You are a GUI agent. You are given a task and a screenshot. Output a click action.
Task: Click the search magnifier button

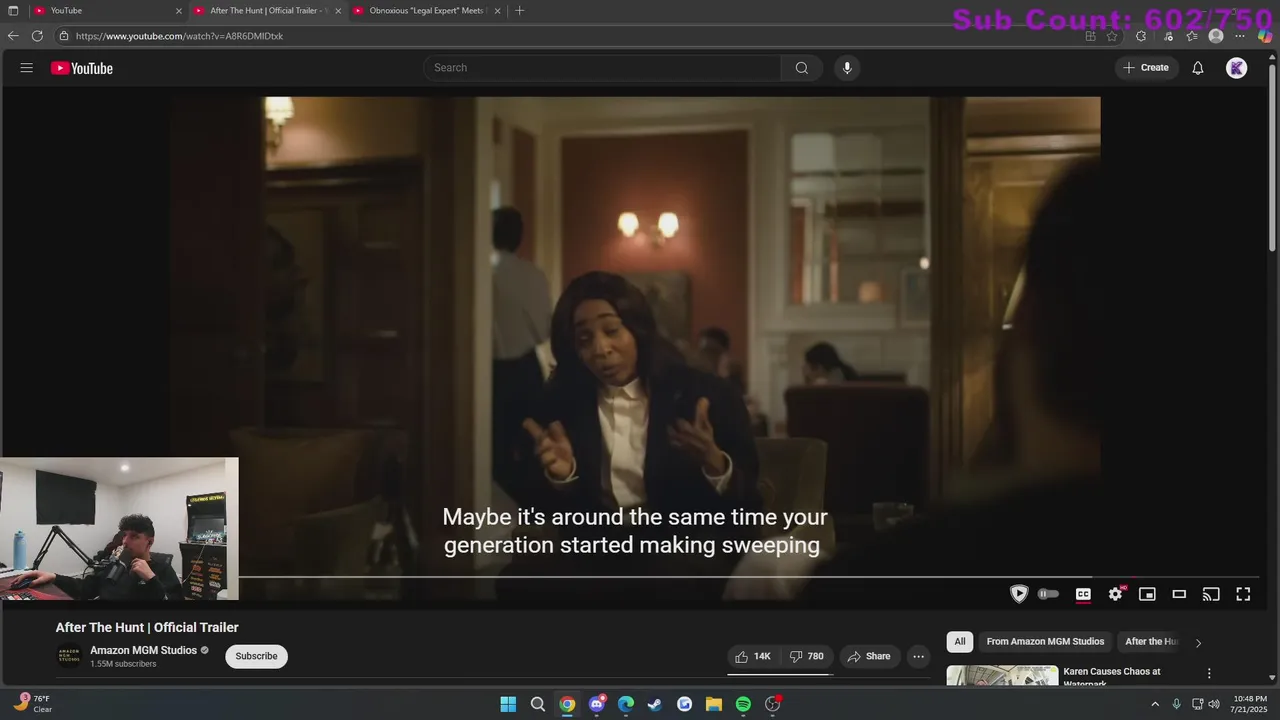pyautogui.click(x=801, y=68)
